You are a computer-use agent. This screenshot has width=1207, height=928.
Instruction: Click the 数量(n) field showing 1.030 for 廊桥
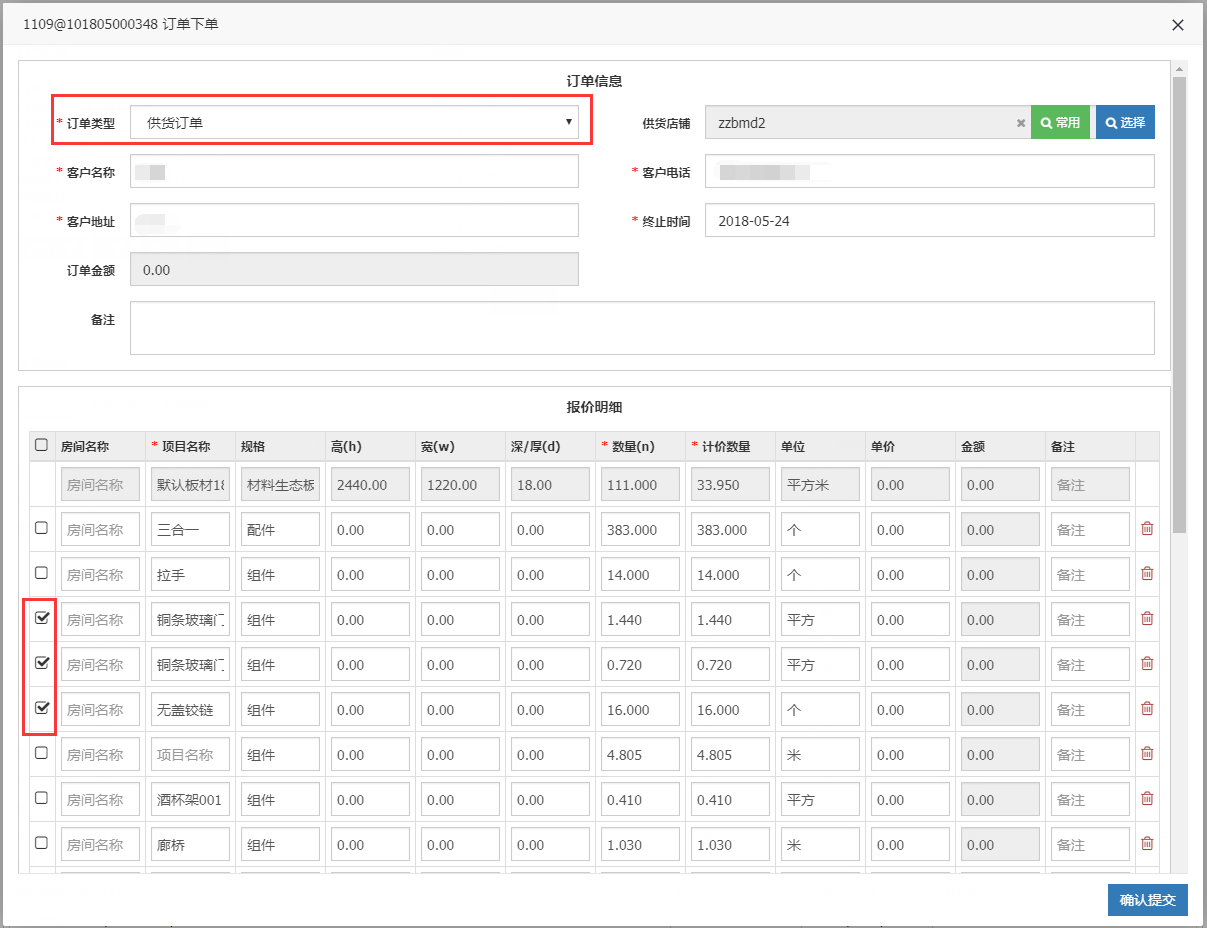coord(640,845)
